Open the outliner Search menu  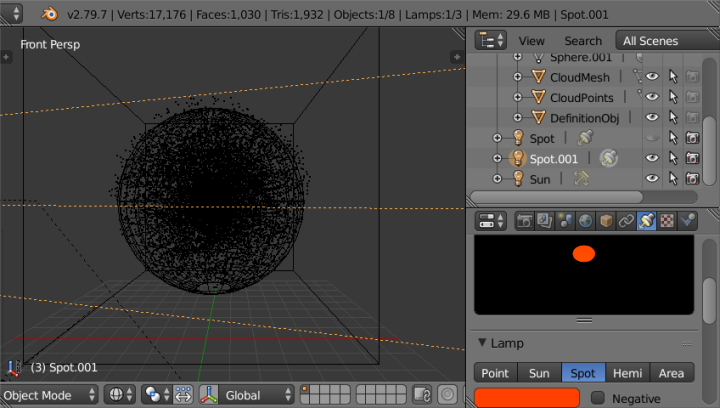tap(582, 41)
